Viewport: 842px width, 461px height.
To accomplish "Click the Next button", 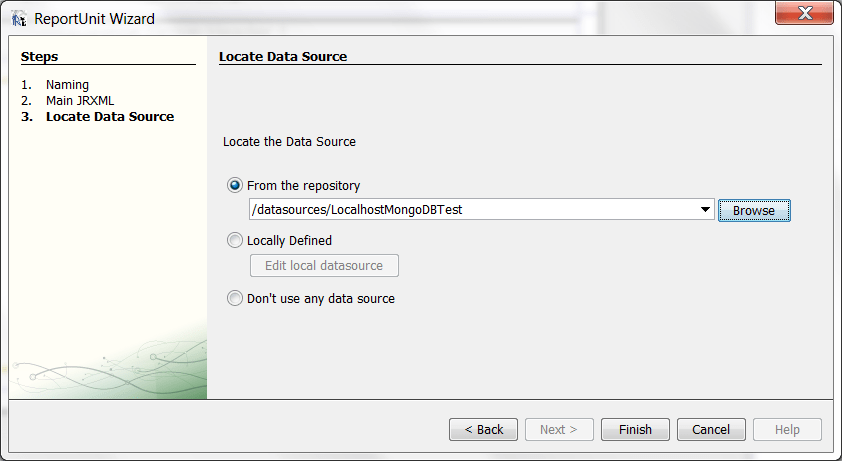I will [559, 430].
